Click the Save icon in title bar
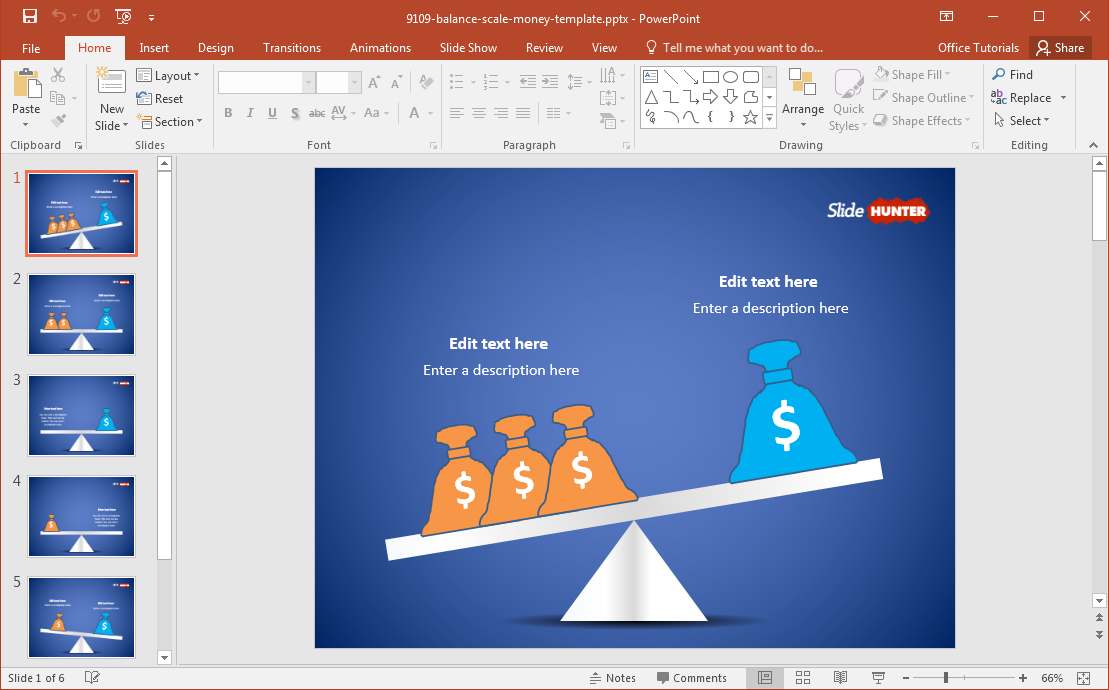Screen dimensions: 1109x690 29,17
